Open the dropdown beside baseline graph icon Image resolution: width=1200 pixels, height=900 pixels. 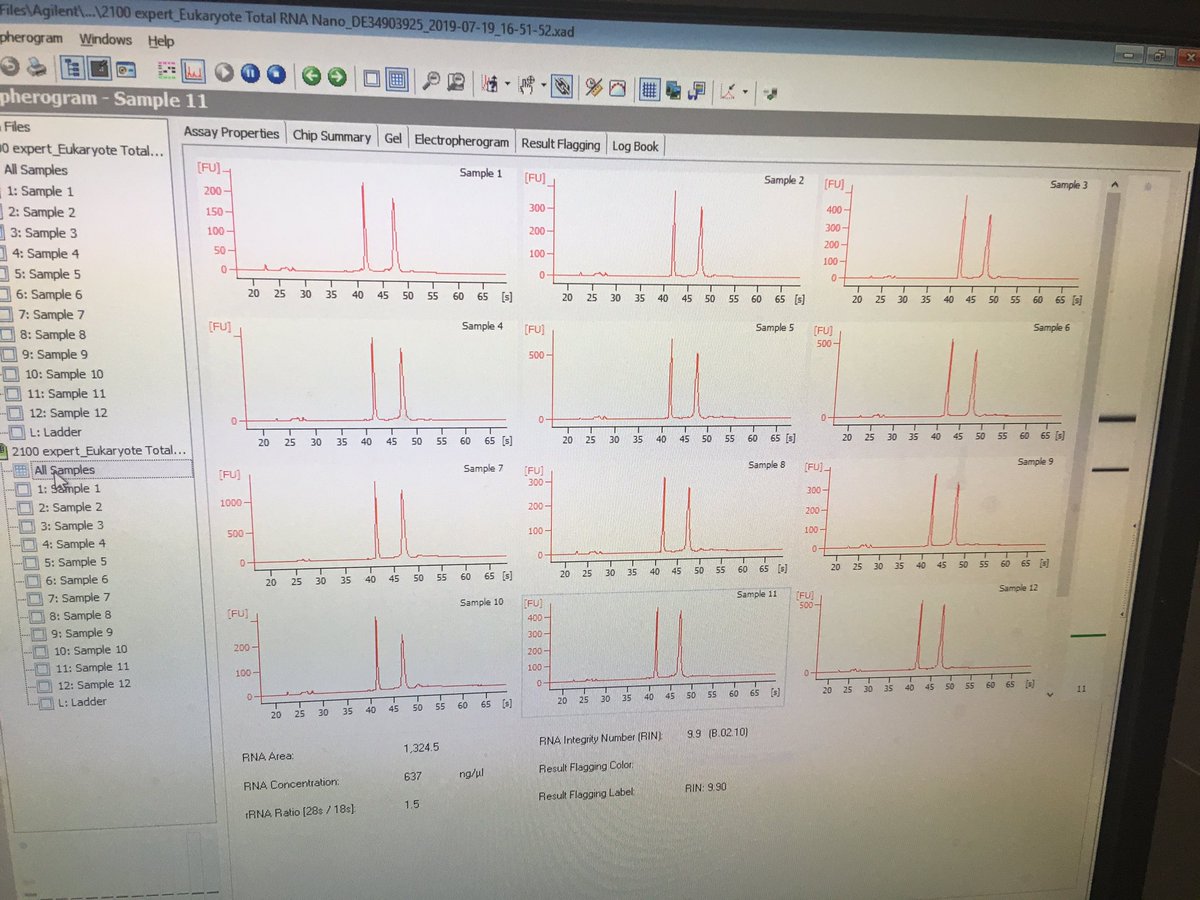tap(745, 92)
